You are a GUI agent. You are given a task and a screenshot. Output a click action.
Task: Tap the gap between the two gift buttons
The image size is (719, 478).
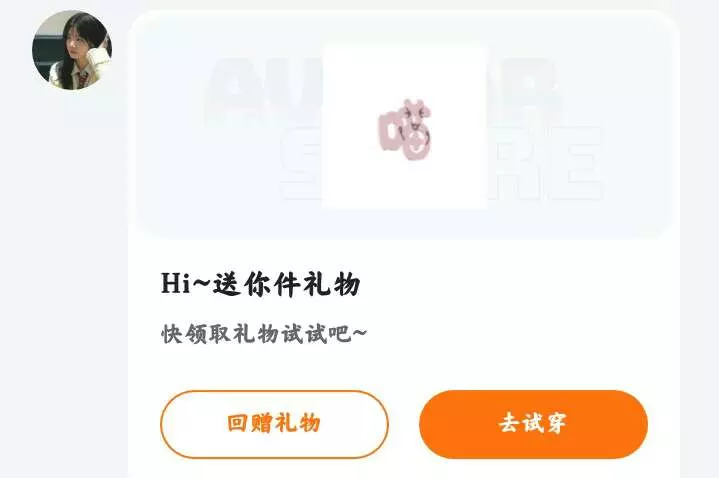[x=404, y=424]
